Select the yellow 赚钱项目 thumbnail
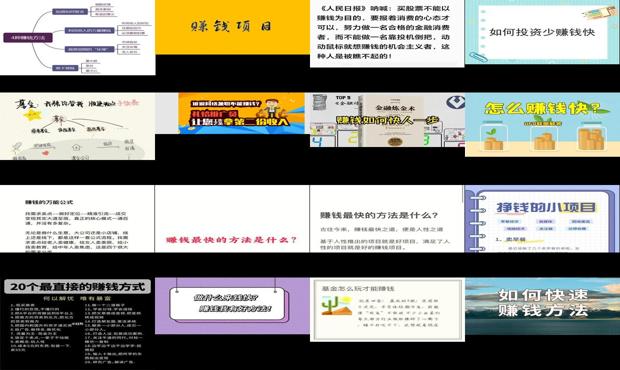This screenshot has height=370, width=620. click(232, 27)
